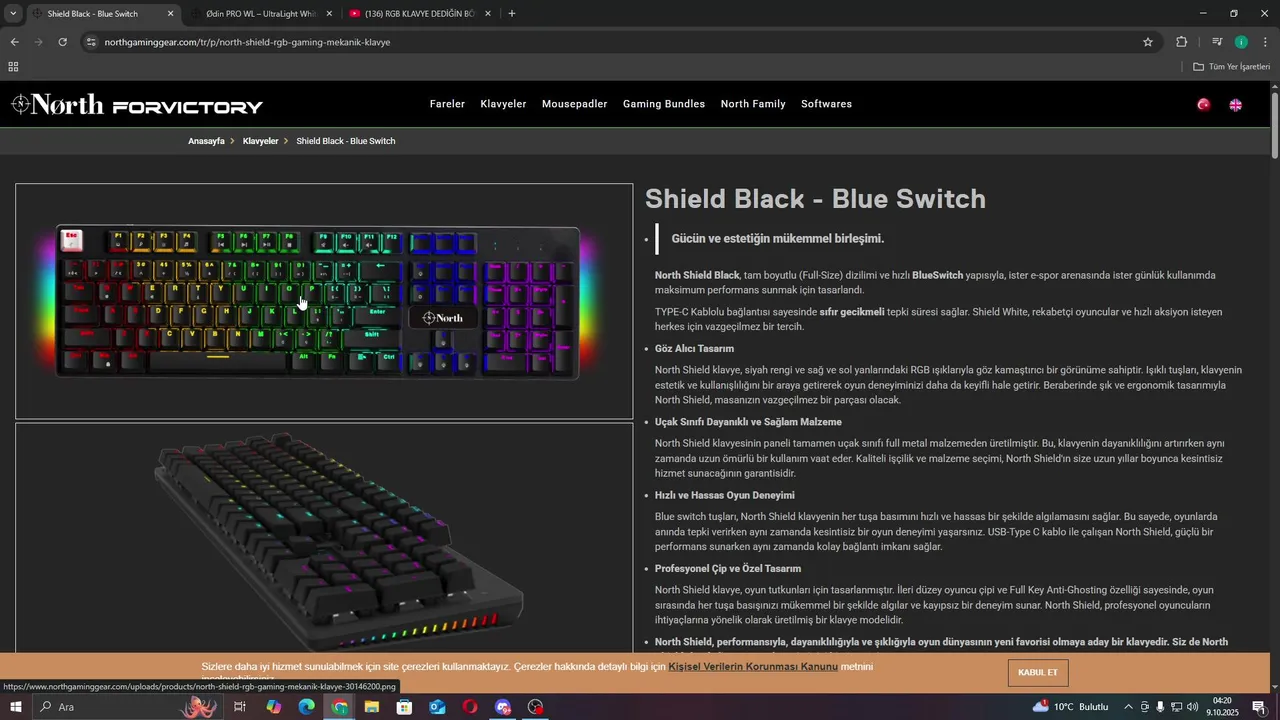
Task: Open File Explorer from the taskbar
Action: pyautogui.click(x=371, y=707)
